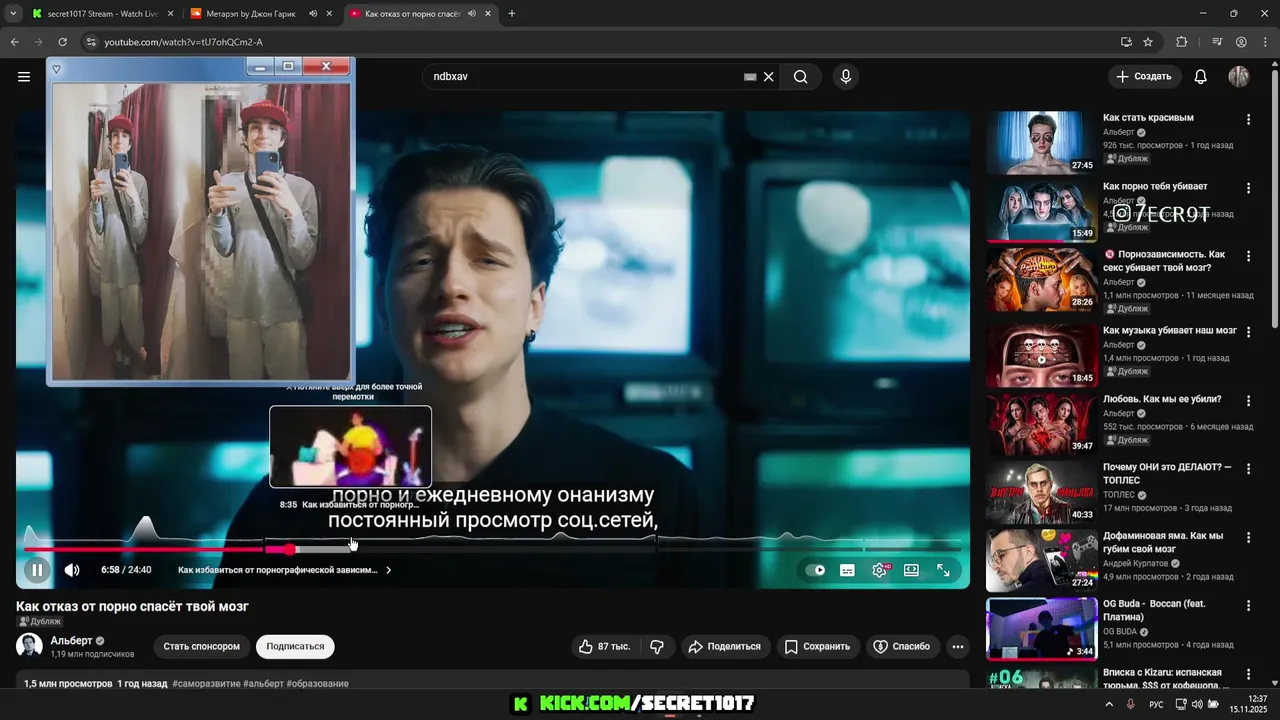Pause the video
This screenshot has height=720, width=1280.
(37, 570)
